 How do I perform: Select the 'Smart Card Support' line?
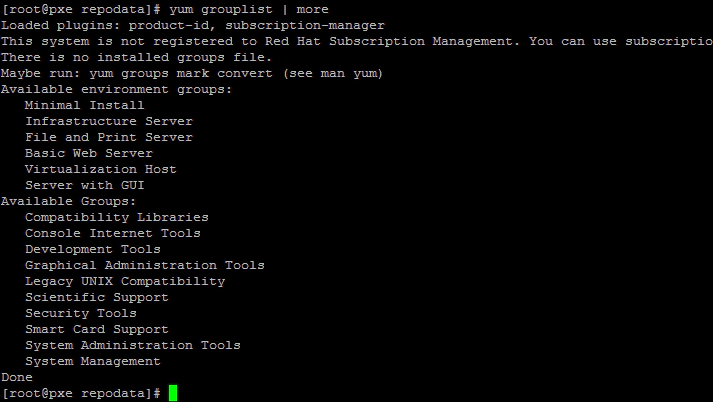(x=97, y=329)
